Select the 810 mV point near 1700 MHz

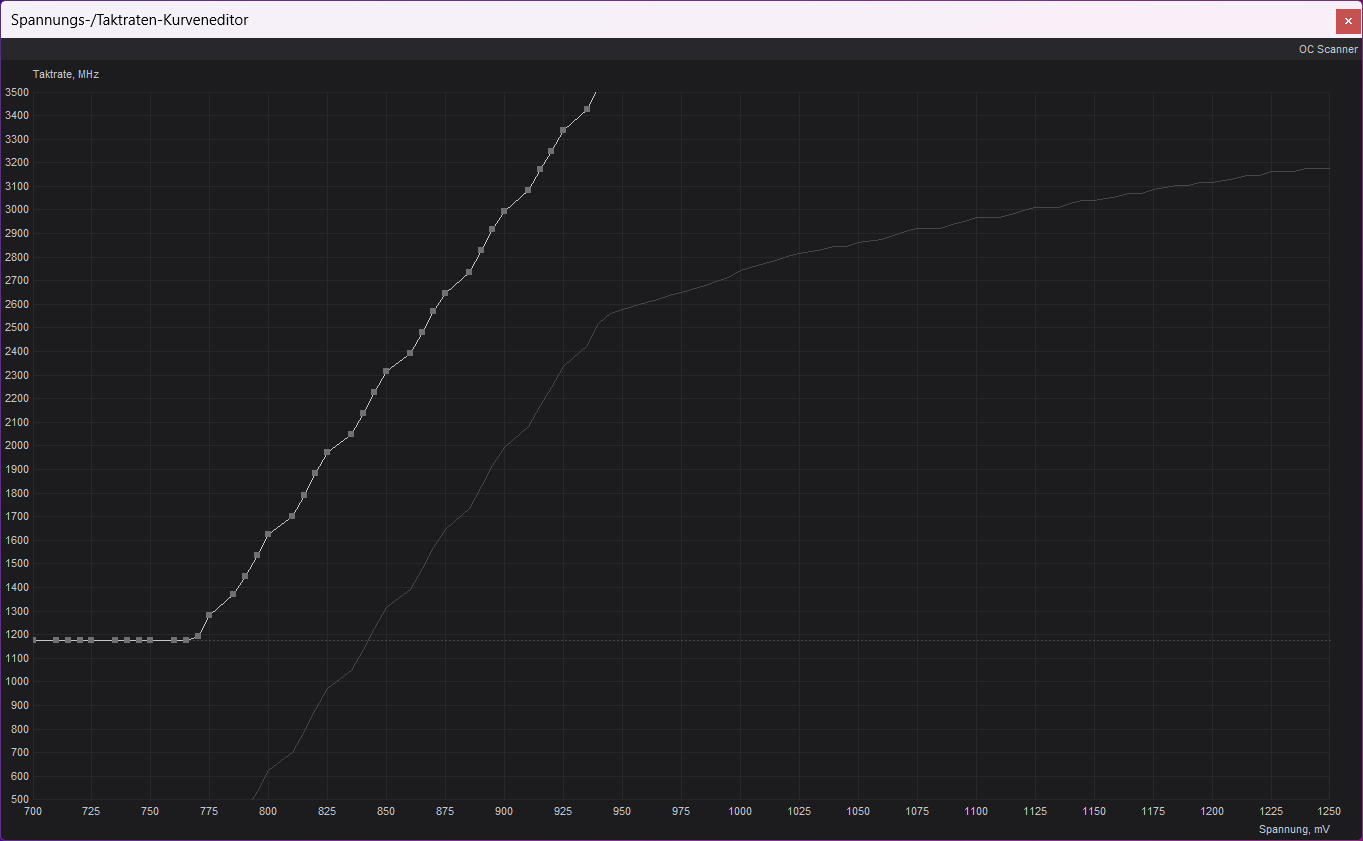tap(292, 516)
